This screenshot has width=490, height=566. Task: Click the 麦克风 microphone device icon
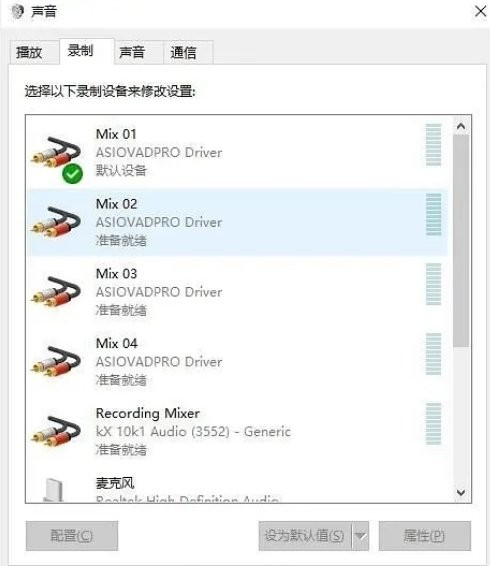54,490
